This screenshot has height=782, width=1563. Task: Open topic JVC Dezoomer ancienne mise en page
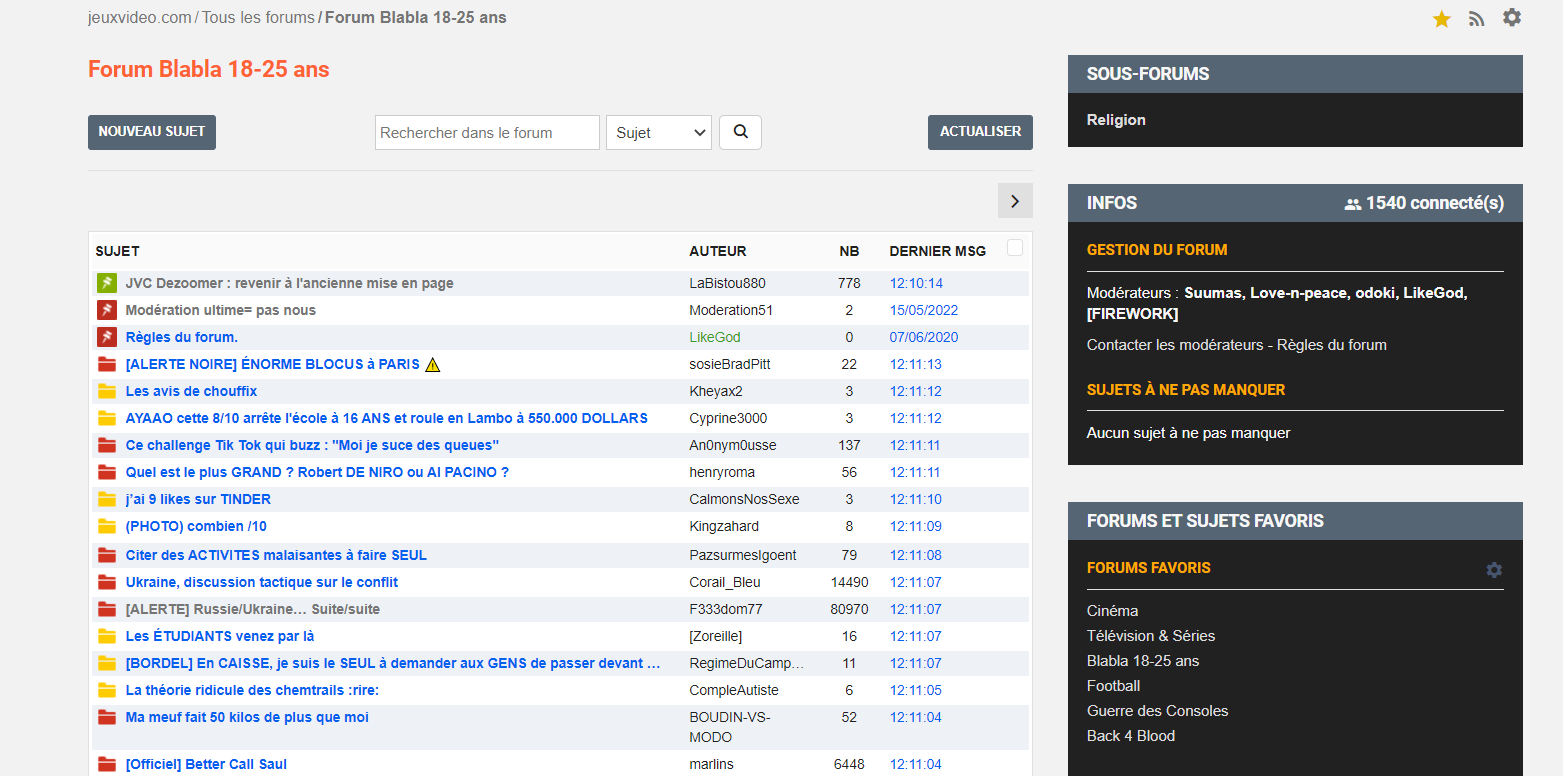click(290, 283)
